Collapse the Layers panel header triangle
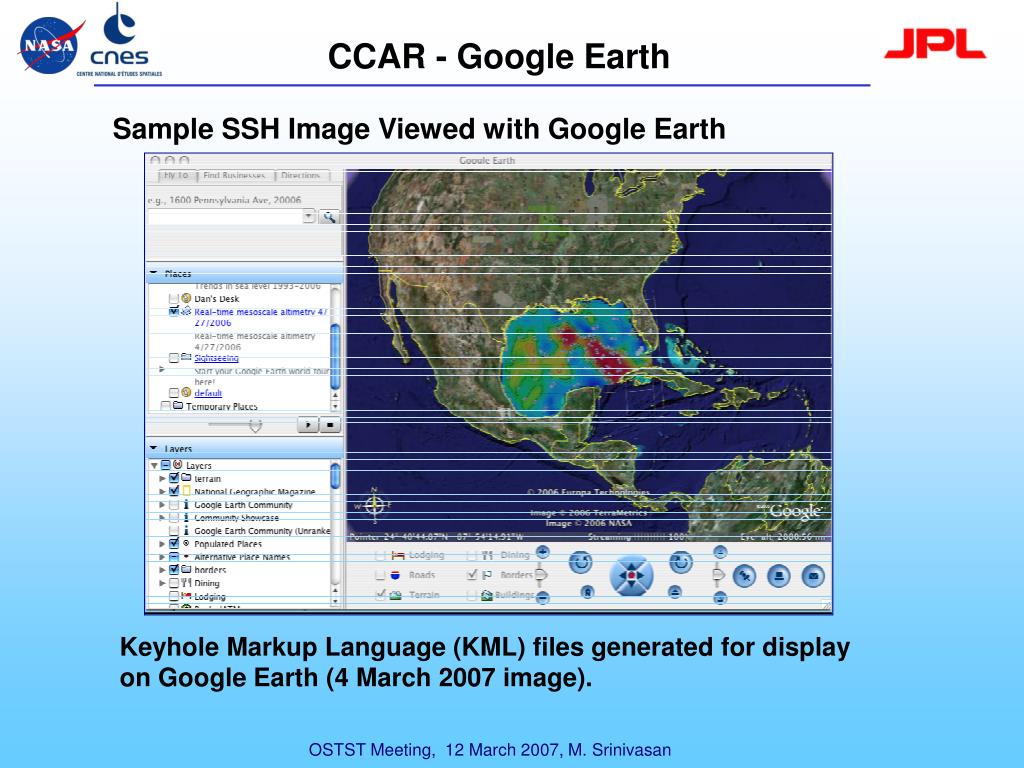 click(153, 448)
